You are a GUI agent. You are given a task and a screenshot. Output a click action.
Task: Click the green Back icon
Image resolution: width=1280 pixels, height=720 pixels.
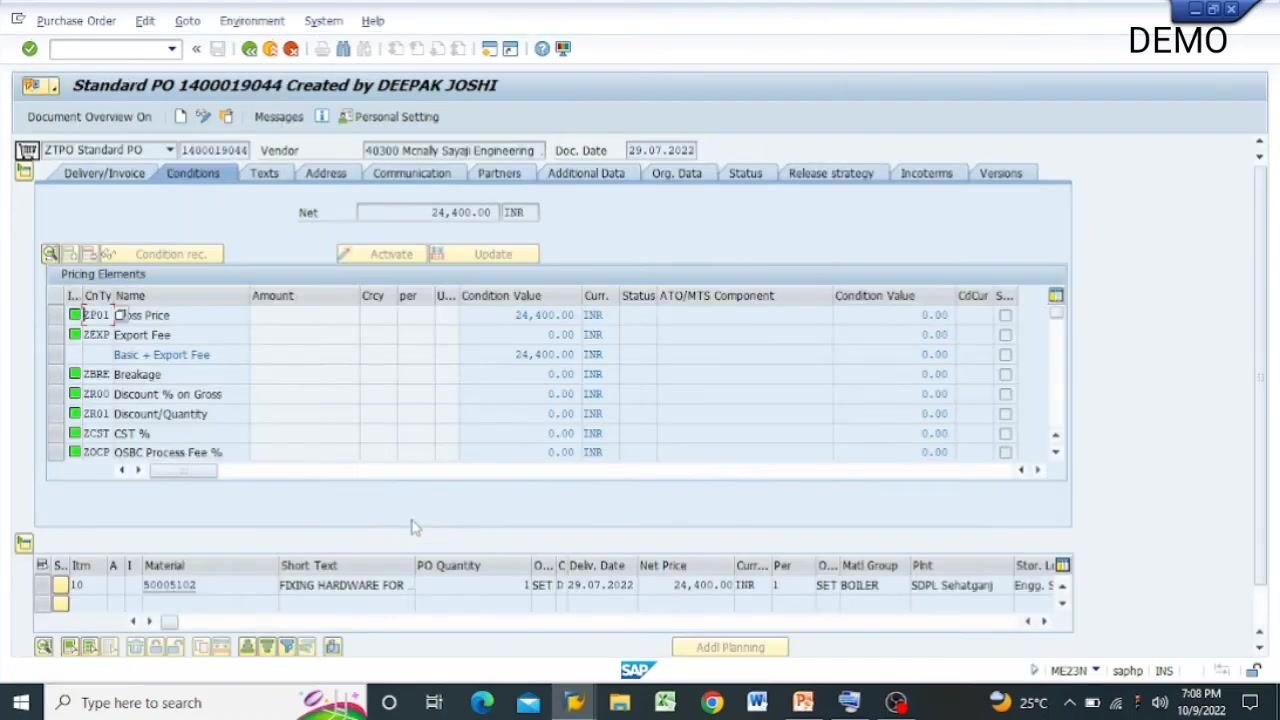pos(249,49)
